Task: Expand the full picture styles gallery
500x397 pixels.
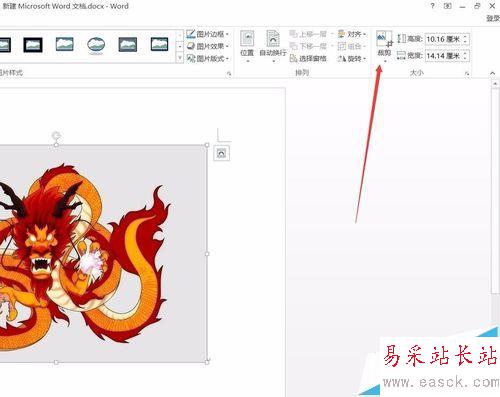Action: pos(180,58)
